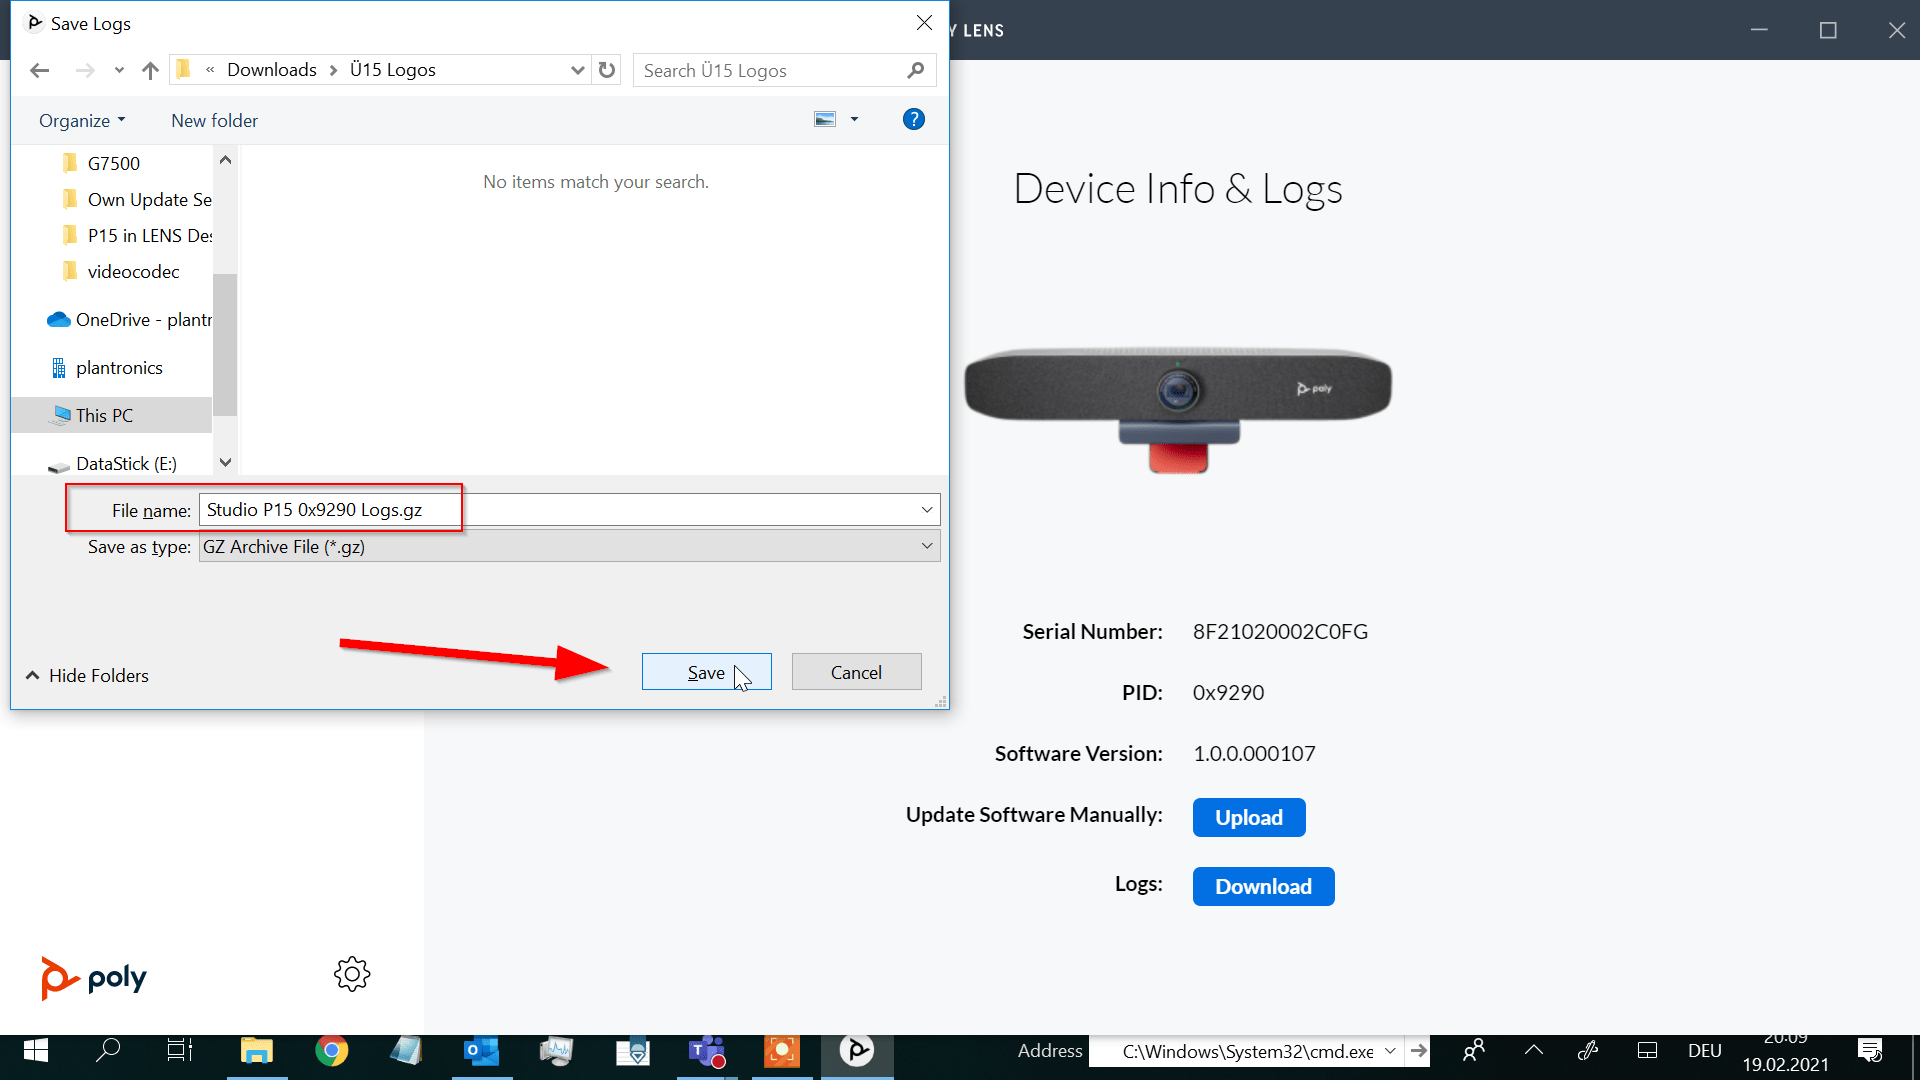Expand the view options dropdown arrow
This screenshot has height=1080, width=1920.
(854, 120)
